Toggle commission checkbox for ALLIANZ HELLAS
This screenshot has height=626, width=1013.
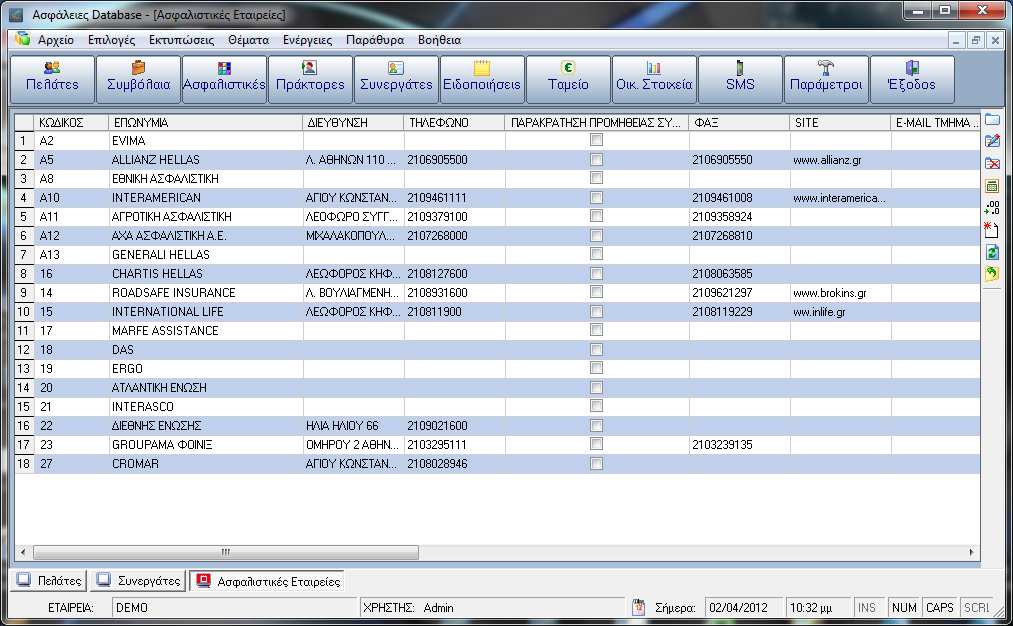pos(596,160)
